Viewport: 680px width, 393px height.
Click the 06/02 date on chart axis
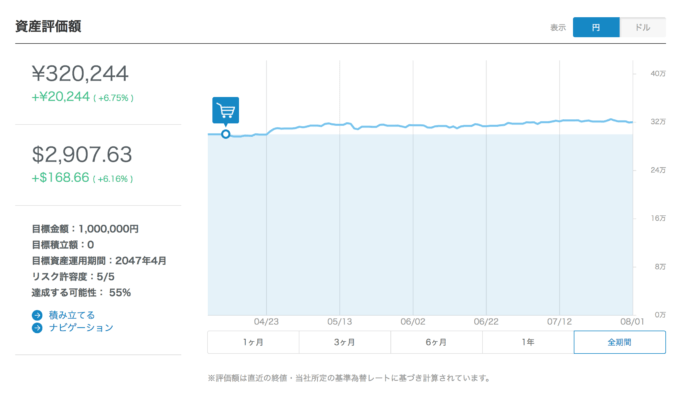click(413, 322)
